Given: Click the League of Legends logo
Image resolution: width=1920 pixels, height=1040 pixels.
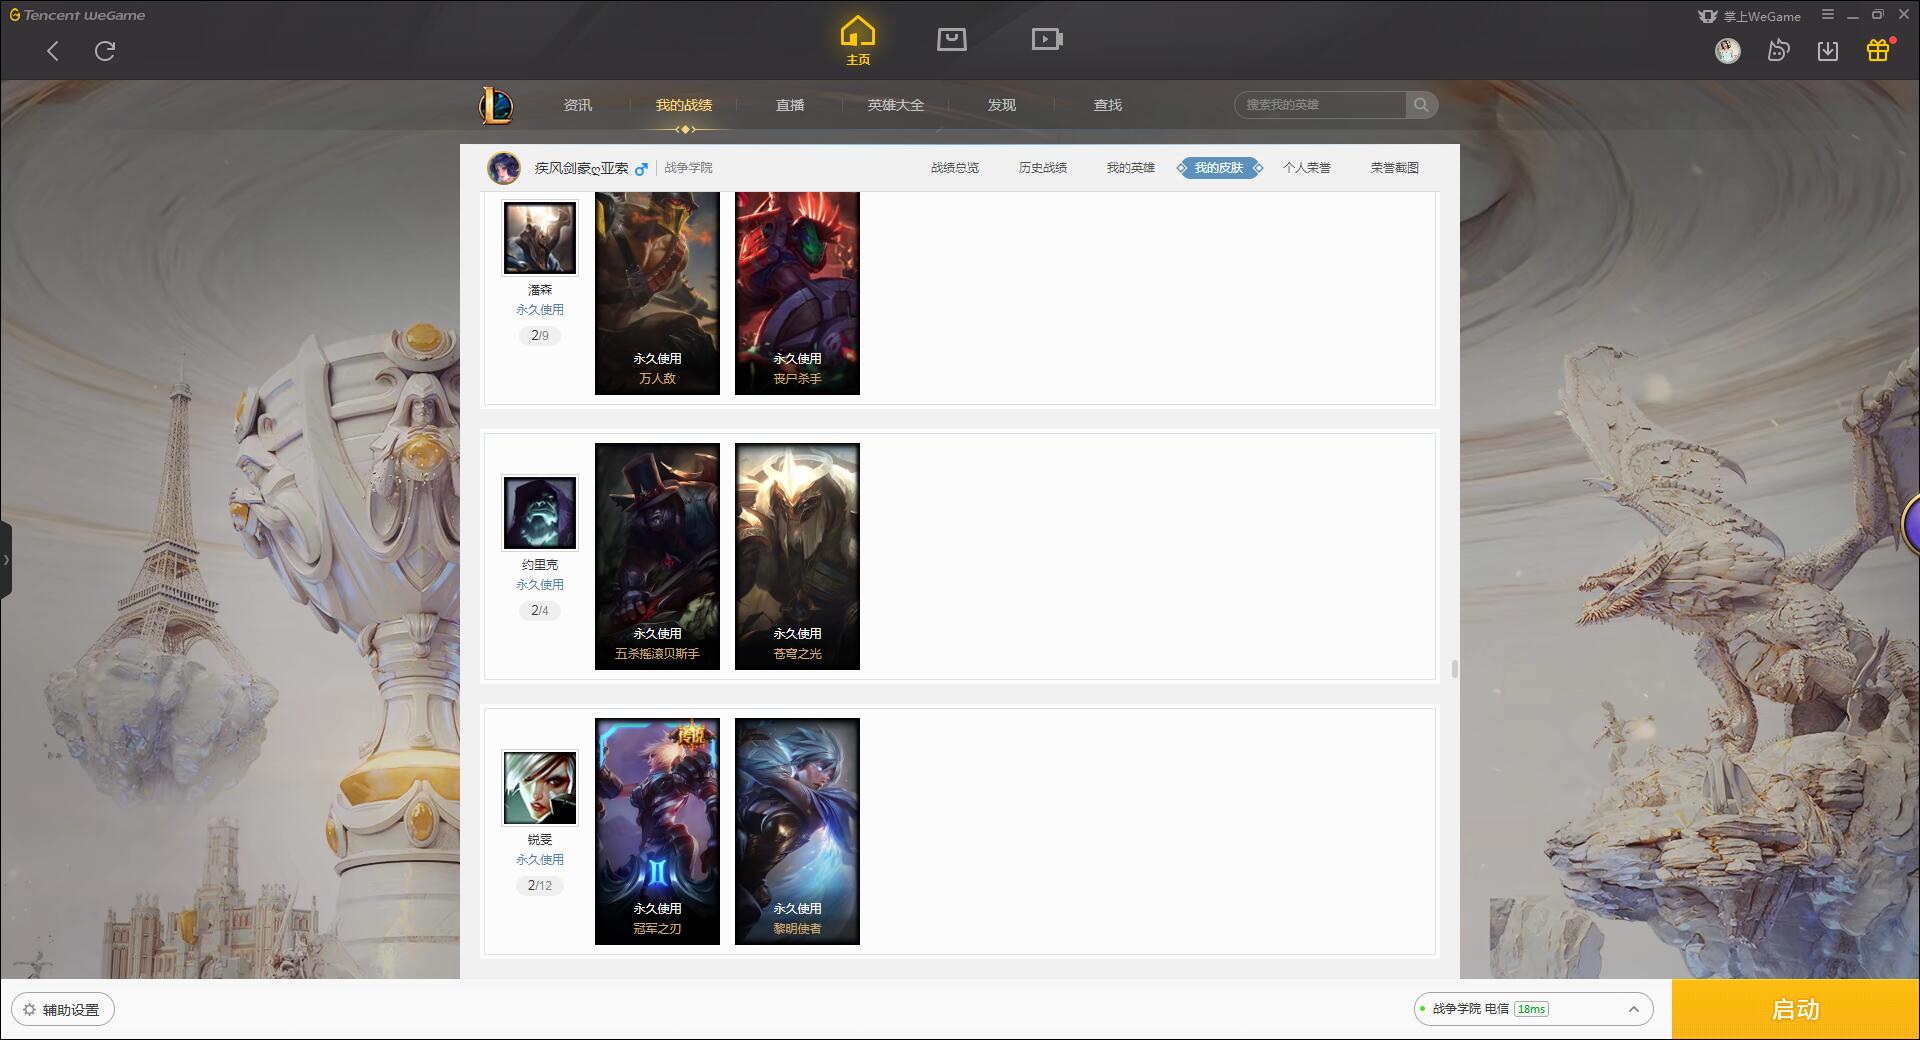Looking at the screenshot, I should (497, 105).
